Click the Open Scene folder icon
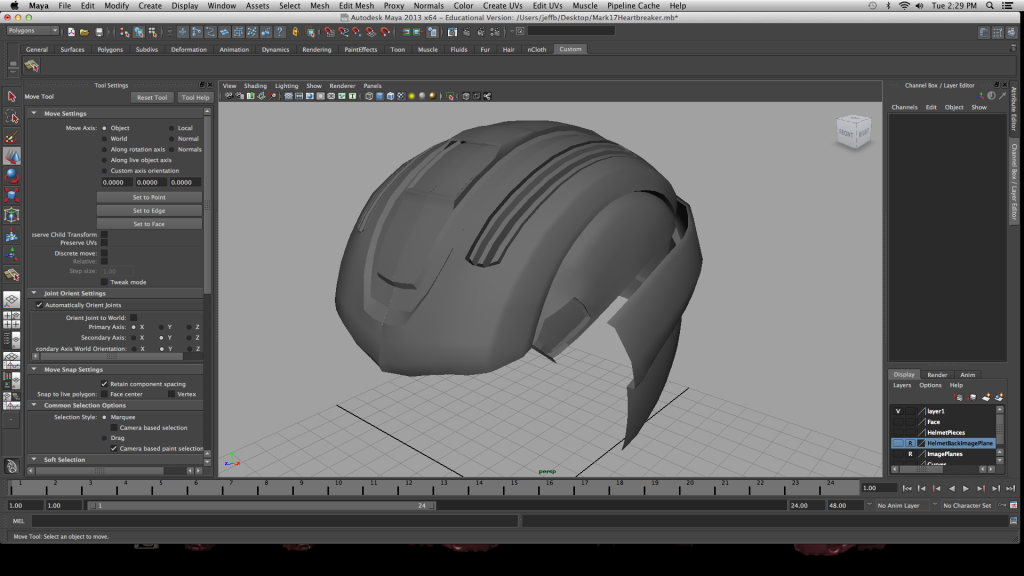Viewport: 1024px width, 576px height. click(84, 31)
